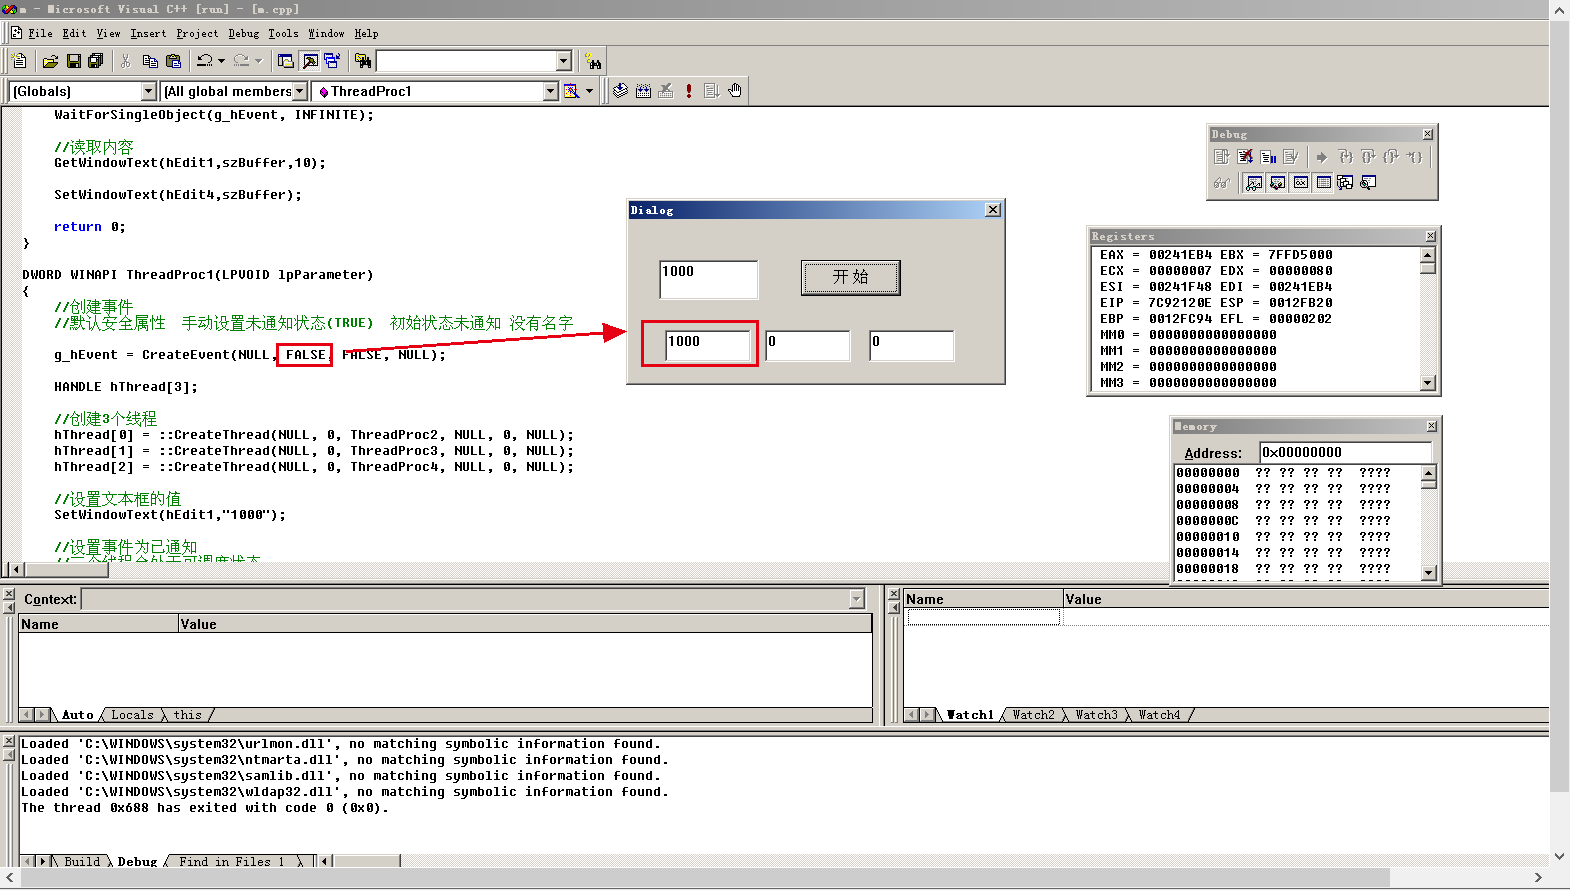Click the Step Out icon
Screen dimensions: 1570x890
(1391, 157)
